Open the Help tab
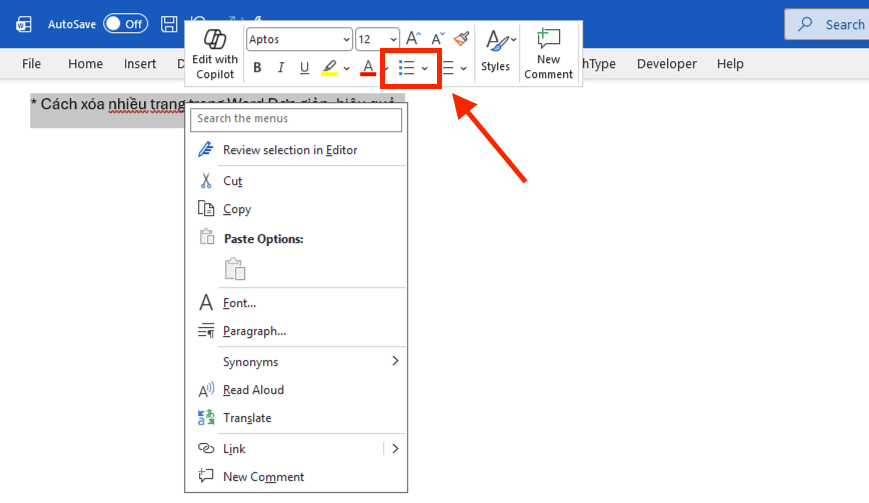Viewport: 869px width, 503px height. tap(730, 64)
